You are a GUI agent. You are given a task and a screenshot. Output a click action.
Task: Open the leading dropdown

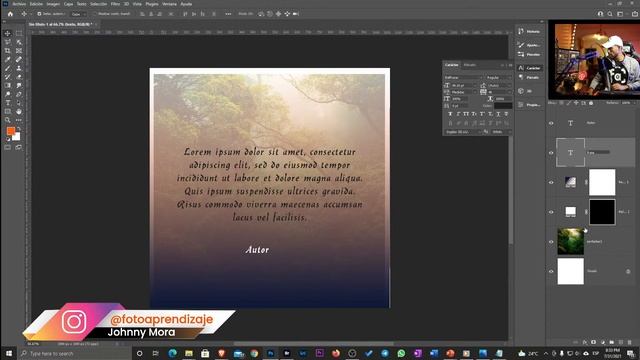[x=500, y=85]
